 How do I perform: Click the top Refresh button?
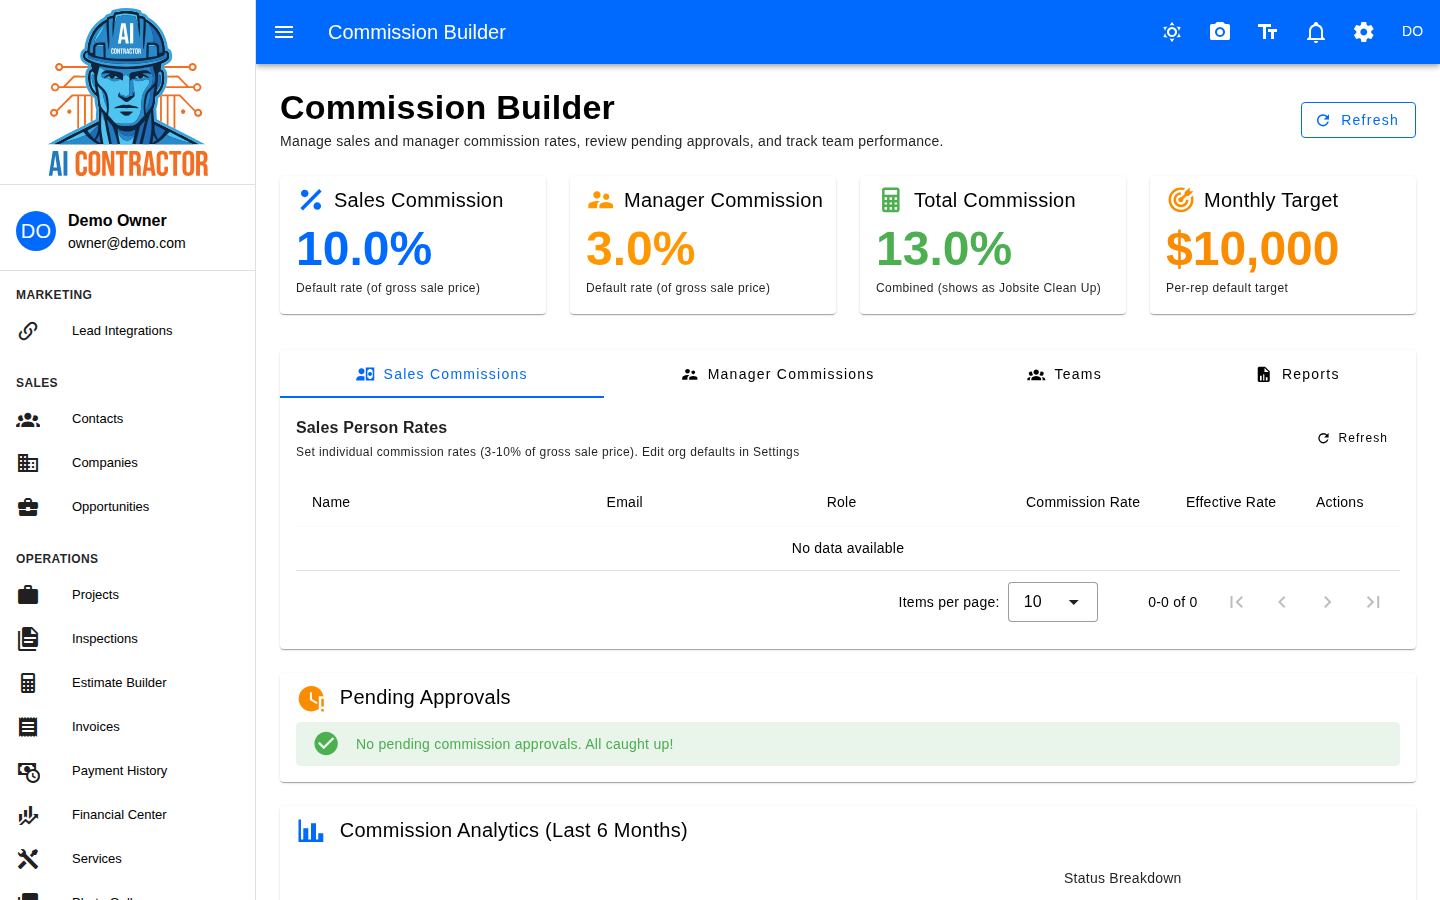1358,120
